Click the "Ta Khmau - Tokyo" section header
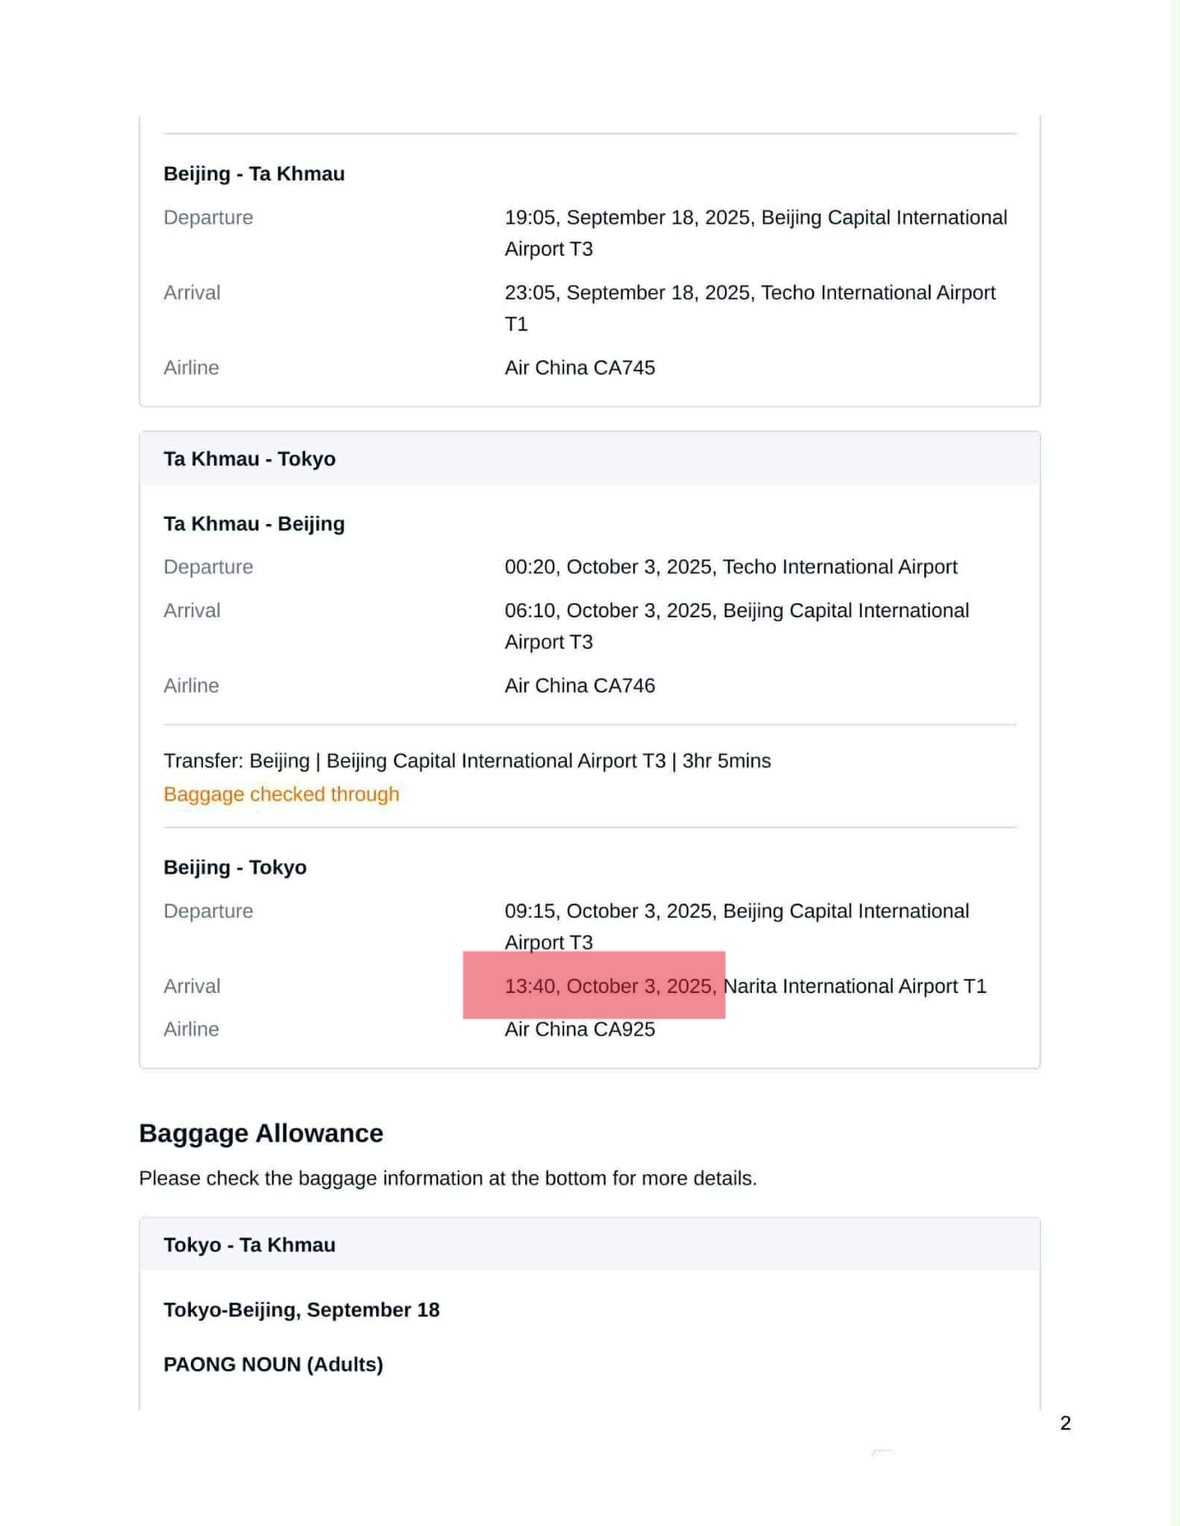 (249, 459)
